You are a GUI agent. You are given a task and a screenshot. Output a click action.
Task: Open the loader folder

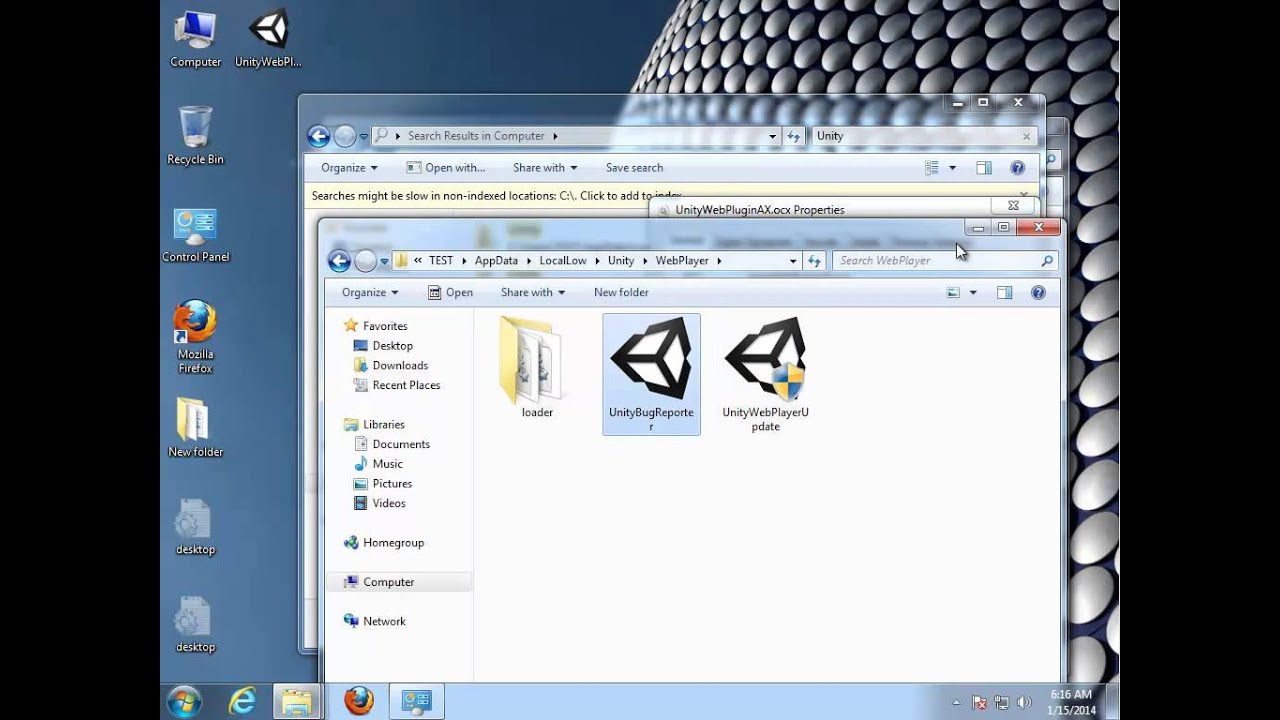536,367
